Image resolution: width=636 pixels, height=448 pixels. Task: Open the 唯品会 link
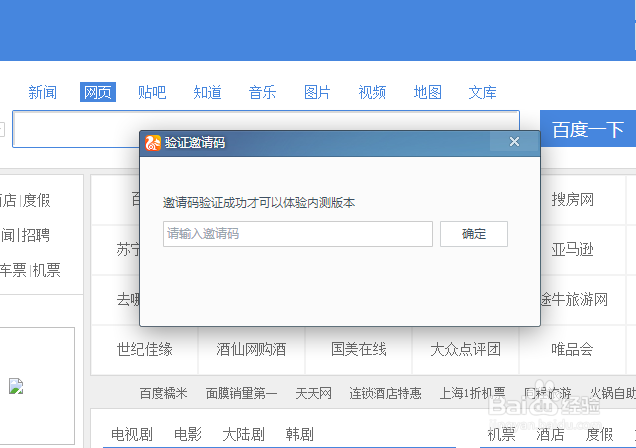572,349
